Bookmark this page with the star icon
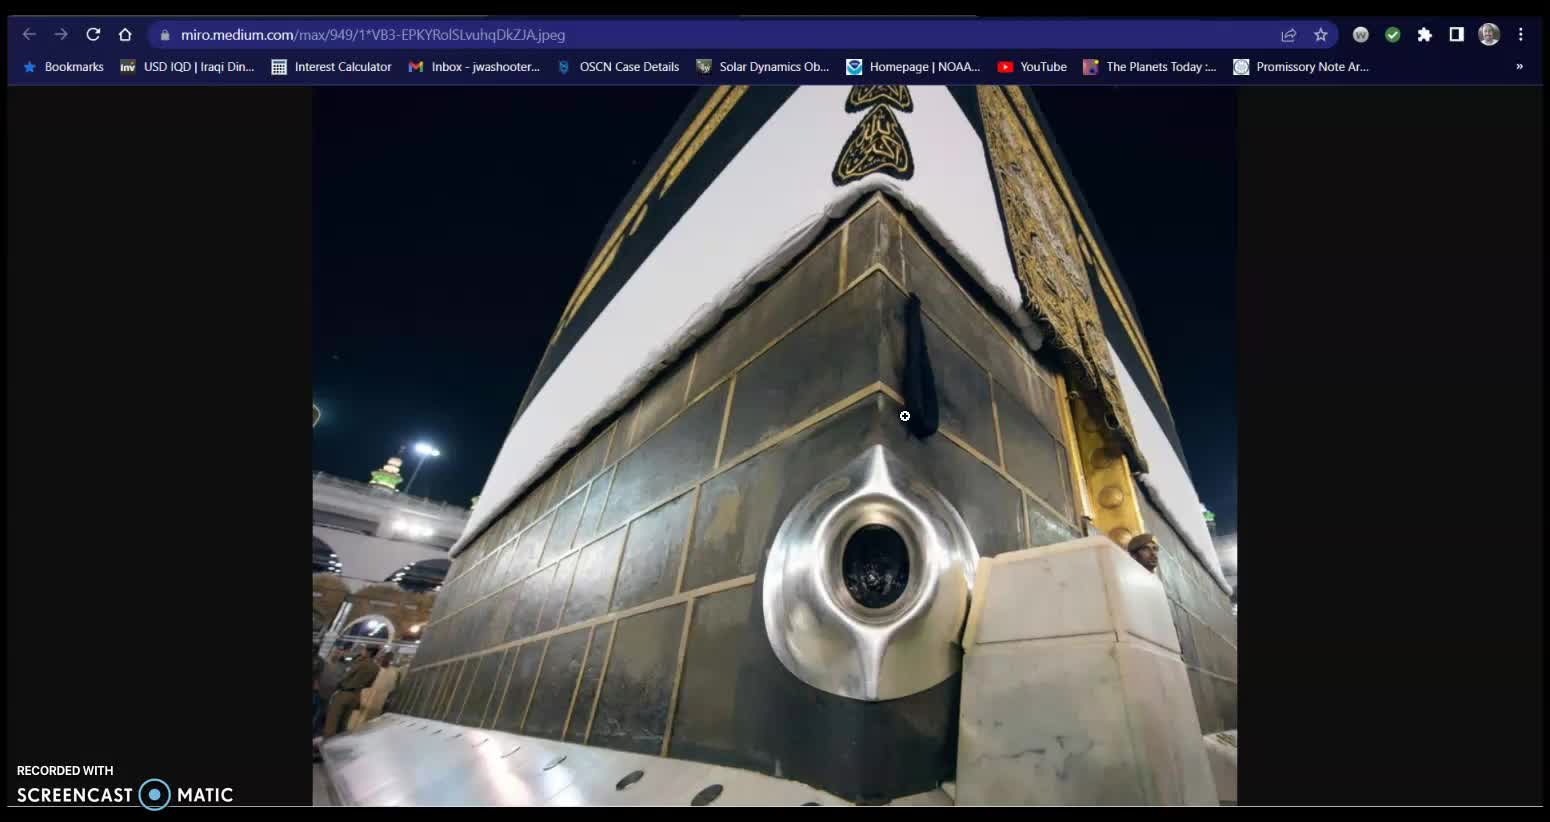The image size is (1550, 822). click(x=1321, y=35)
